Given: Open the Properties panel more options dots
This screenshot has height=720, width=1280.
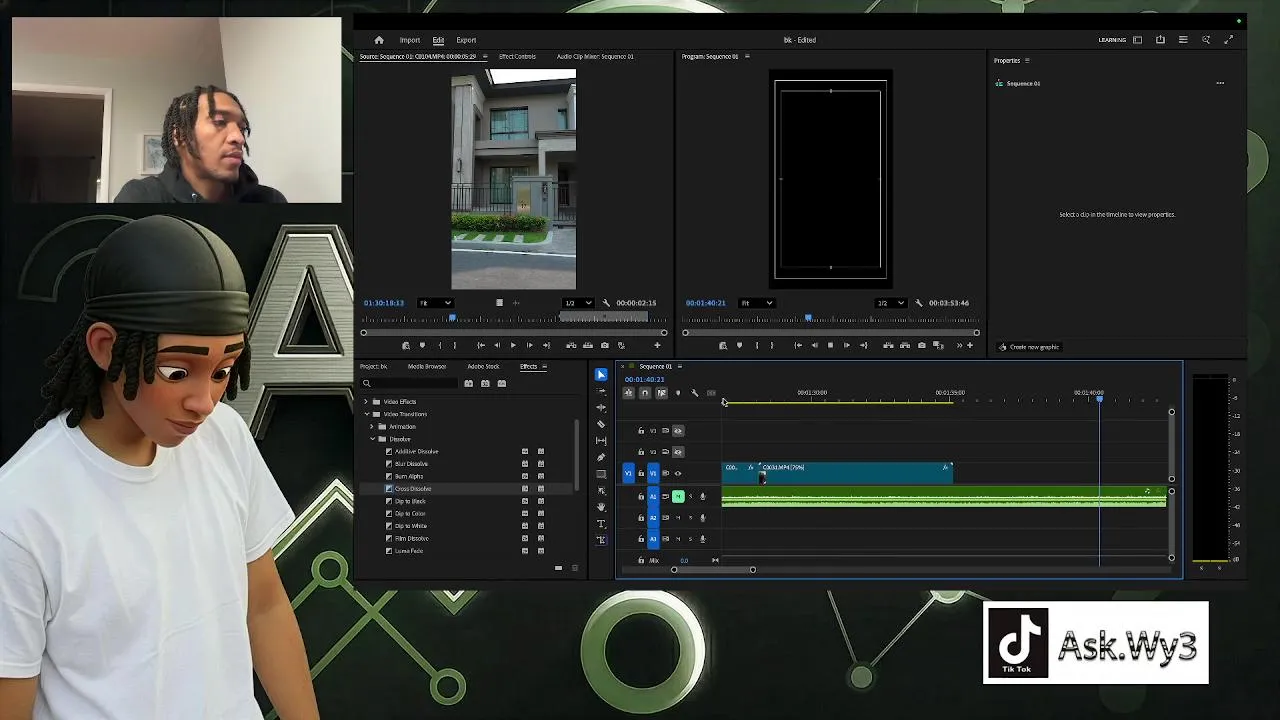Looking at the screenshot, I should [1220, 83].
